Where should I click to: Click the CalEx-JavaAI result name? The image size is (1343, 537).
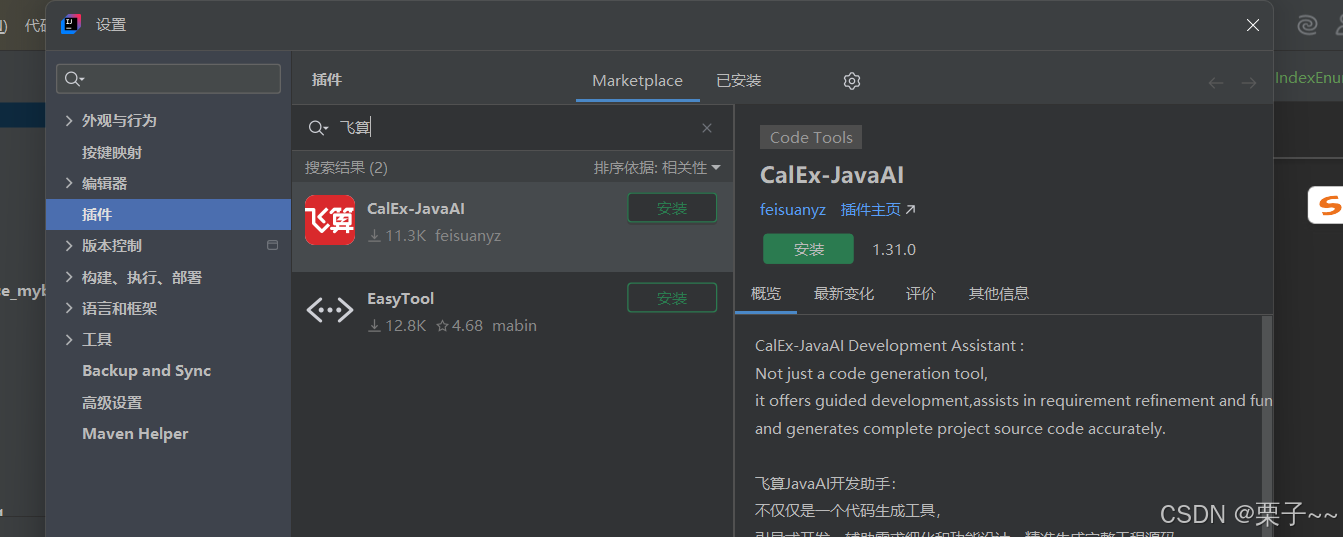click(416, 209)
